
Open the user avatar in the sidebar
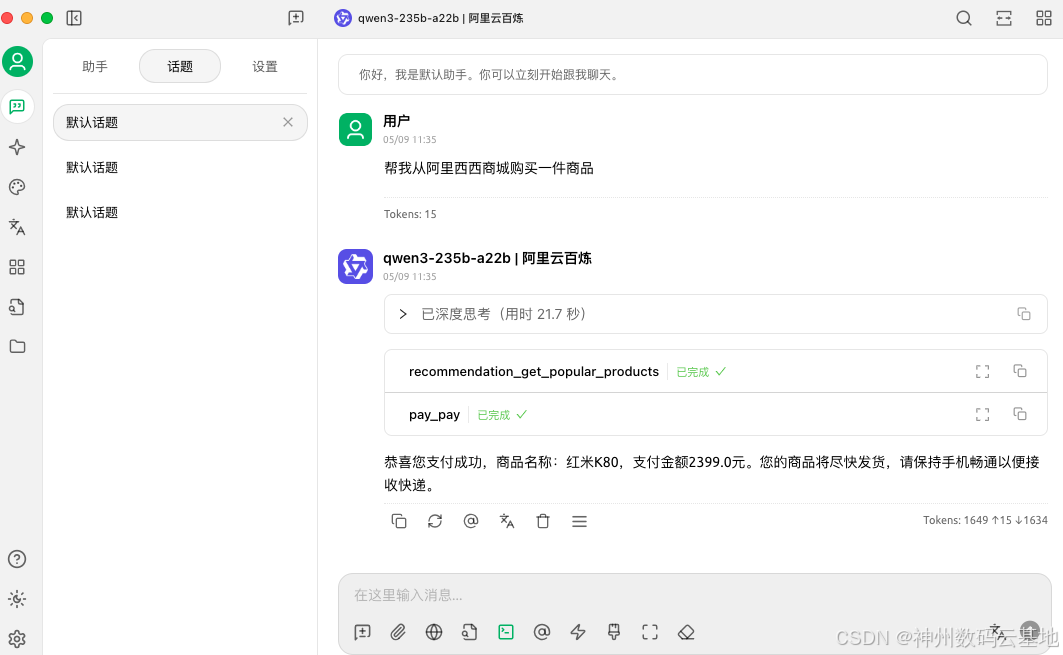click(x=18, y=62)
